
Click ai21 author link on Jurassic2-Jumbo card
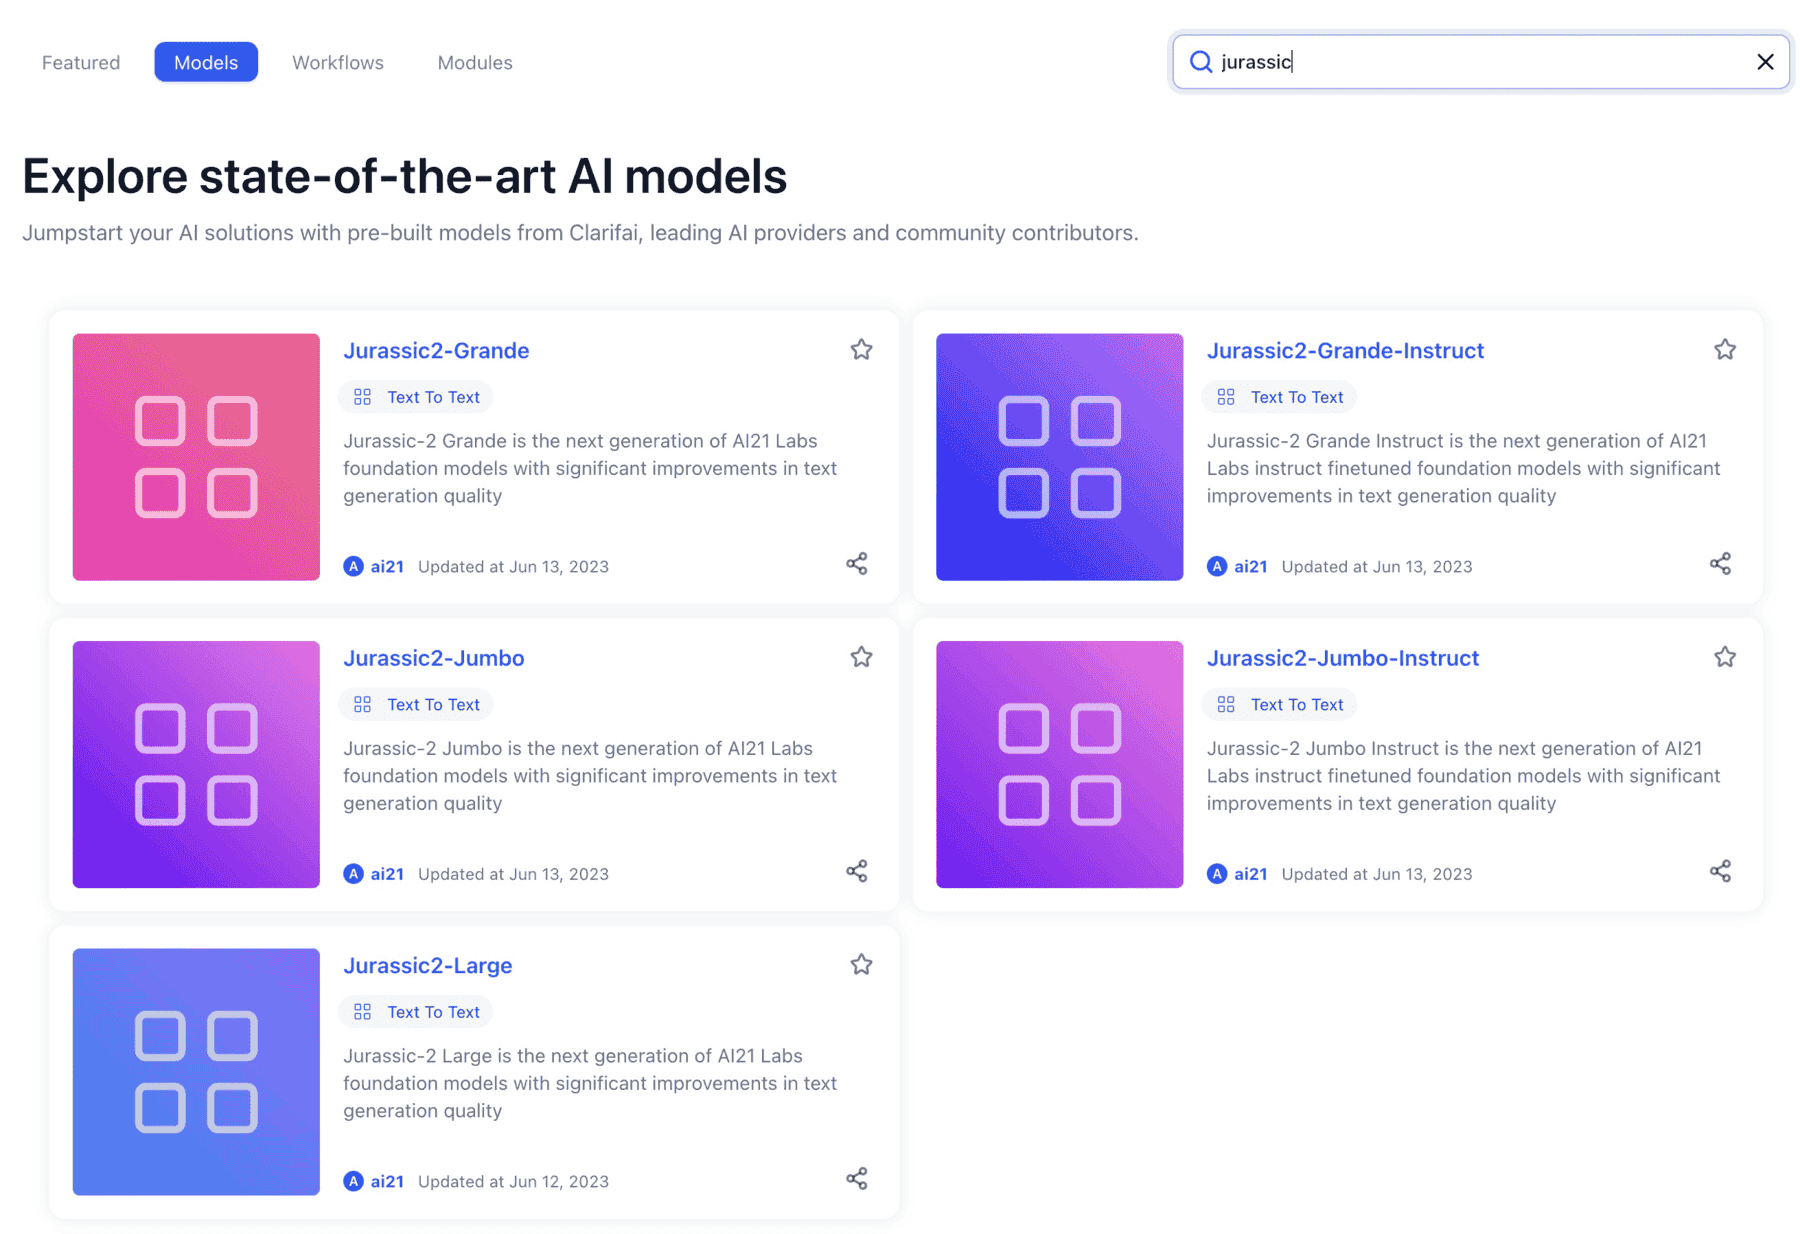pyautogui.click(x=387, y=874)
